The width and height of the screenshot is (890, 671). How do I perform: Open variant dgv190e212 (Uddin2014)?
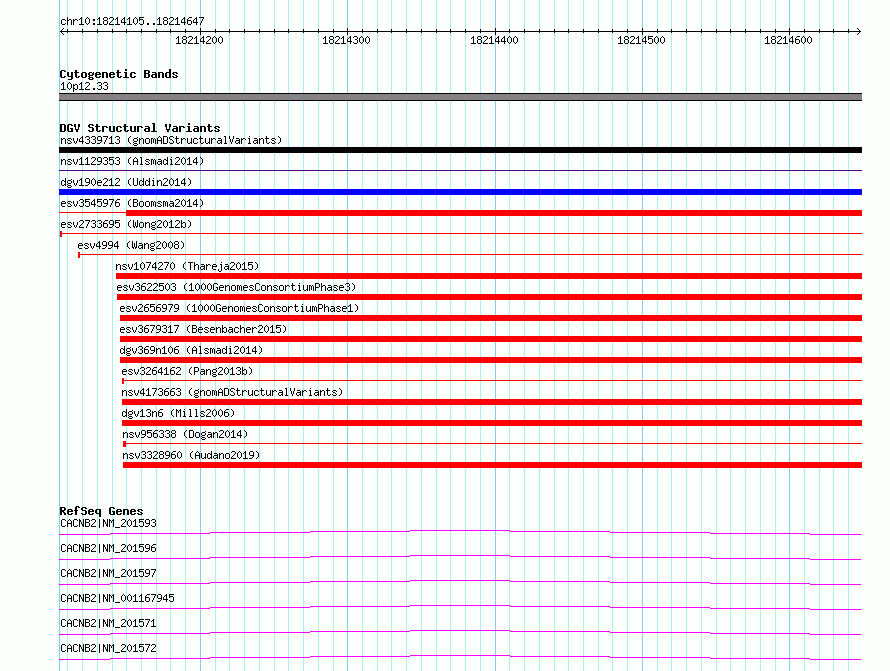(126, 182)
